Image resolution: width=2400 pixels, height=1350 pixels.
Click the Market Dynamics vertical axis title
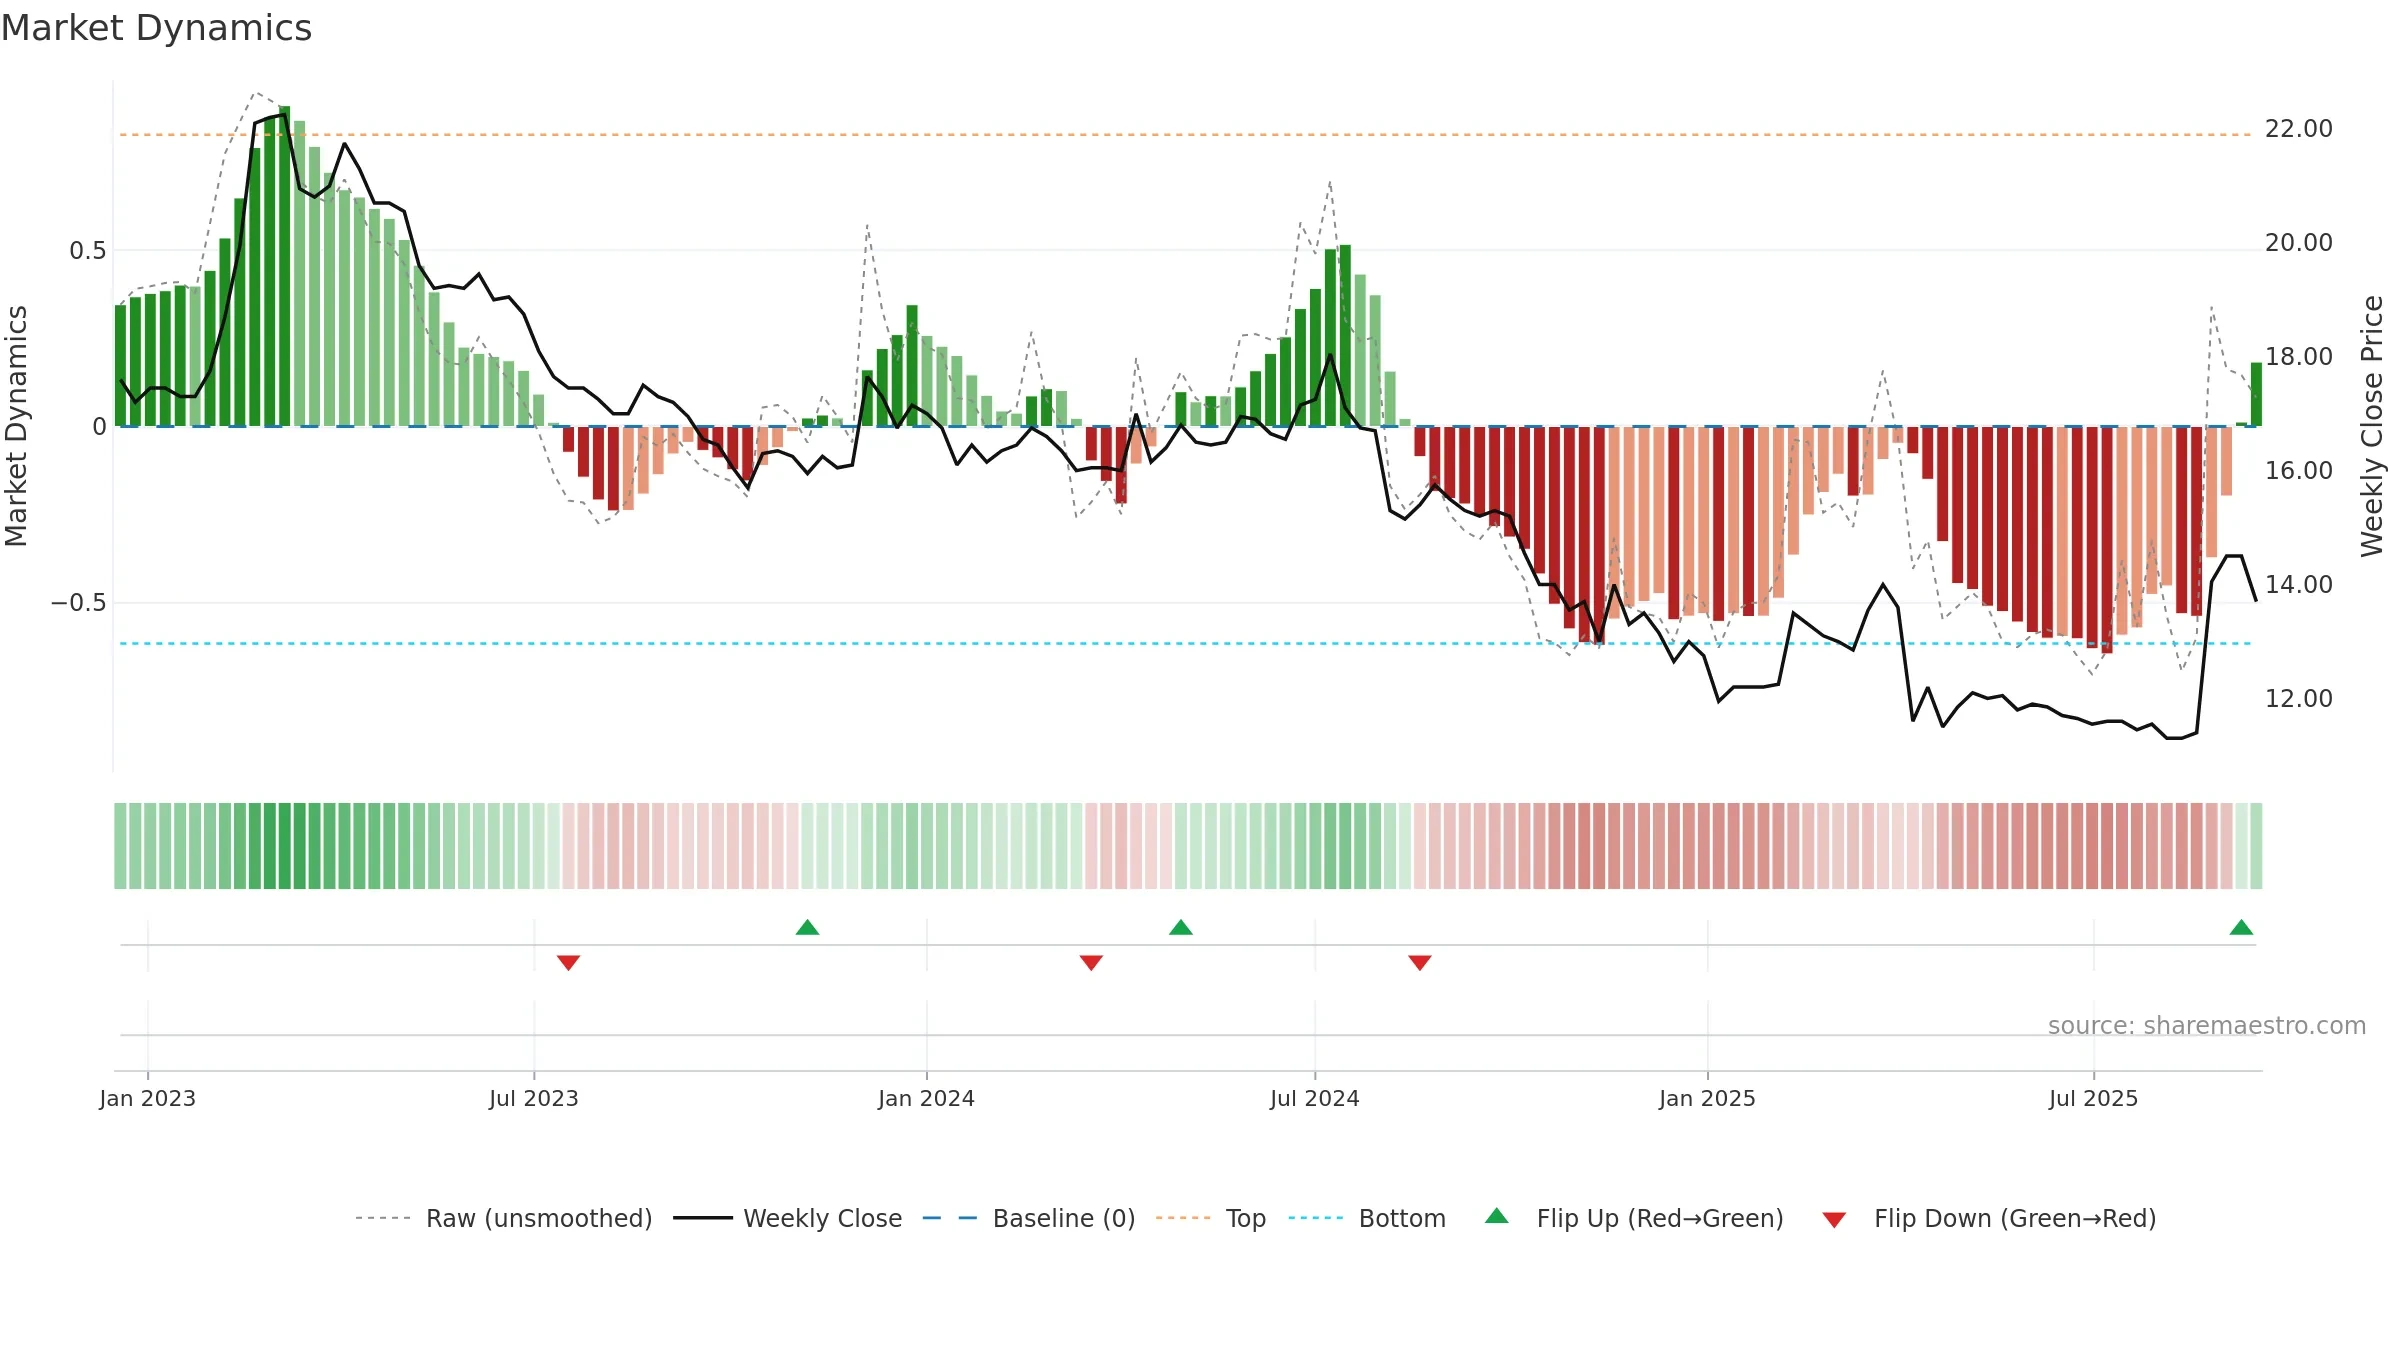point(16,426)
